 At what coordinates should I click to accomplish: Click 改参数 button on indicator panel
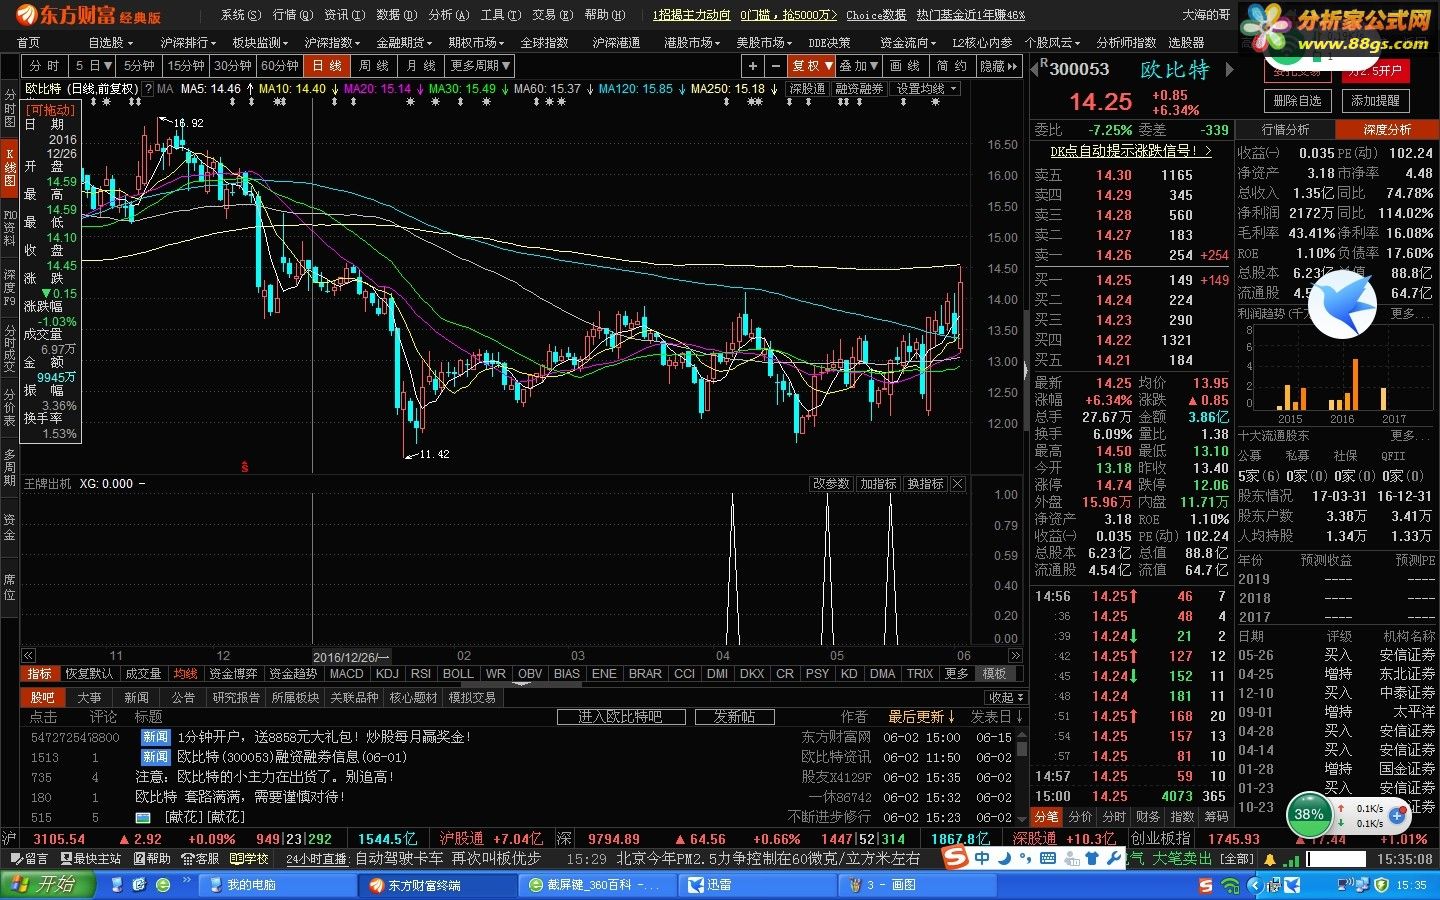point(831,484)
